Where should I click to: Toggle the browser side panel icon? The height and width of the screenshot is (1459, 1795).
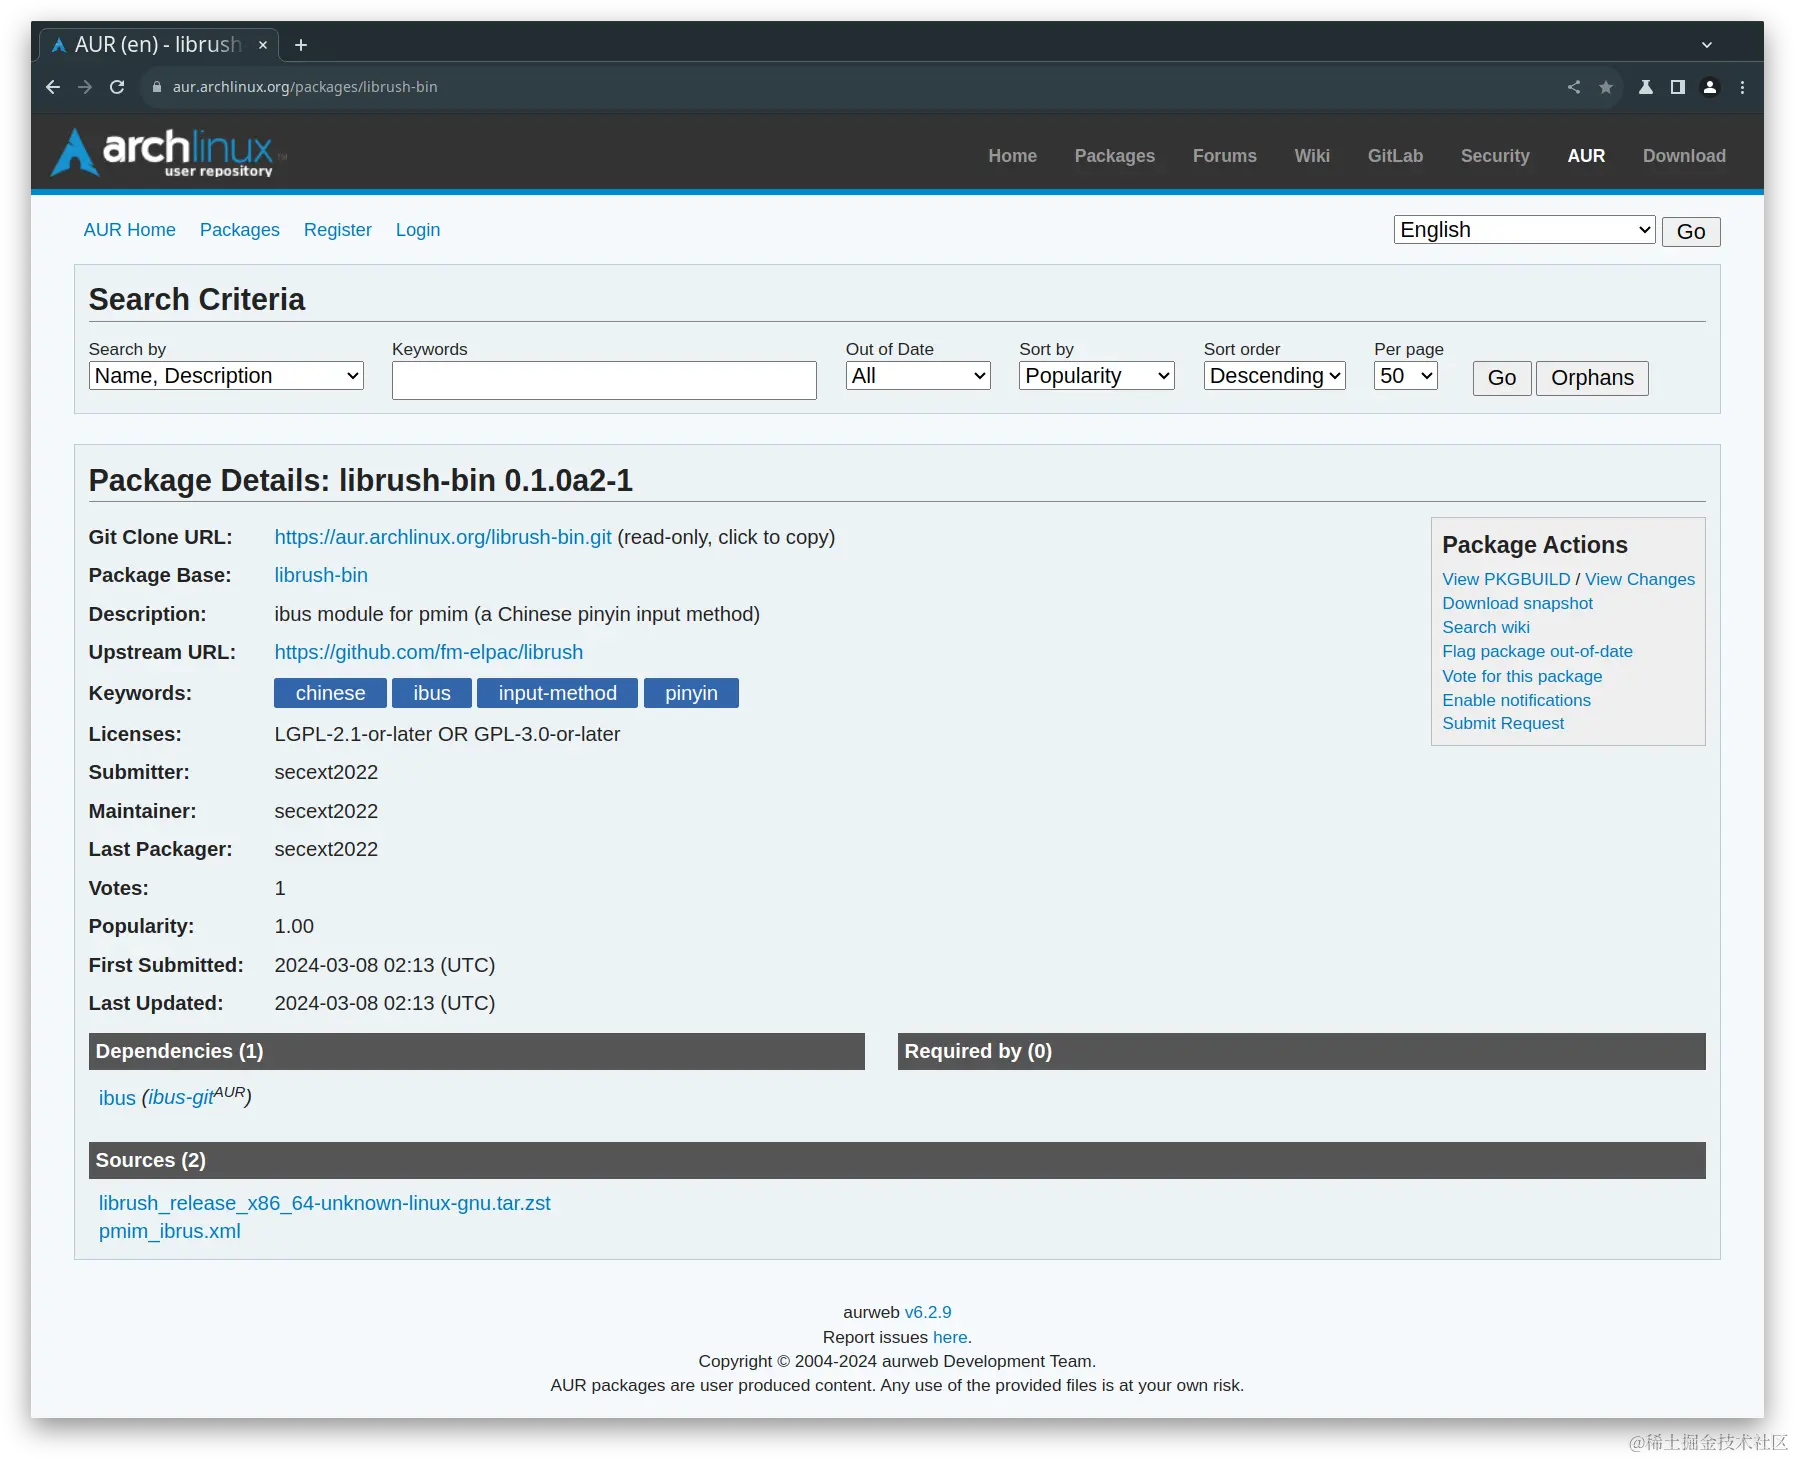tap(1678, 87)
